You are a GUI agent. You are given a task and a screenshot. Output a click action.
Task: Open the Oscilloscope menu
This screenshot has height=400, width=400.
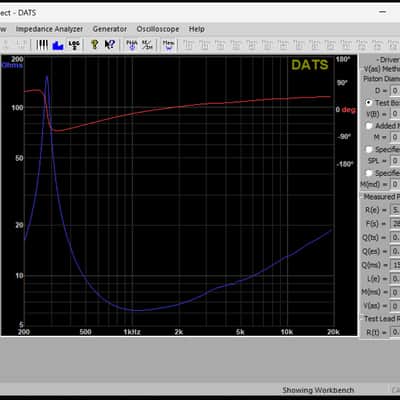pyautogui.click(x=158, y=29)
